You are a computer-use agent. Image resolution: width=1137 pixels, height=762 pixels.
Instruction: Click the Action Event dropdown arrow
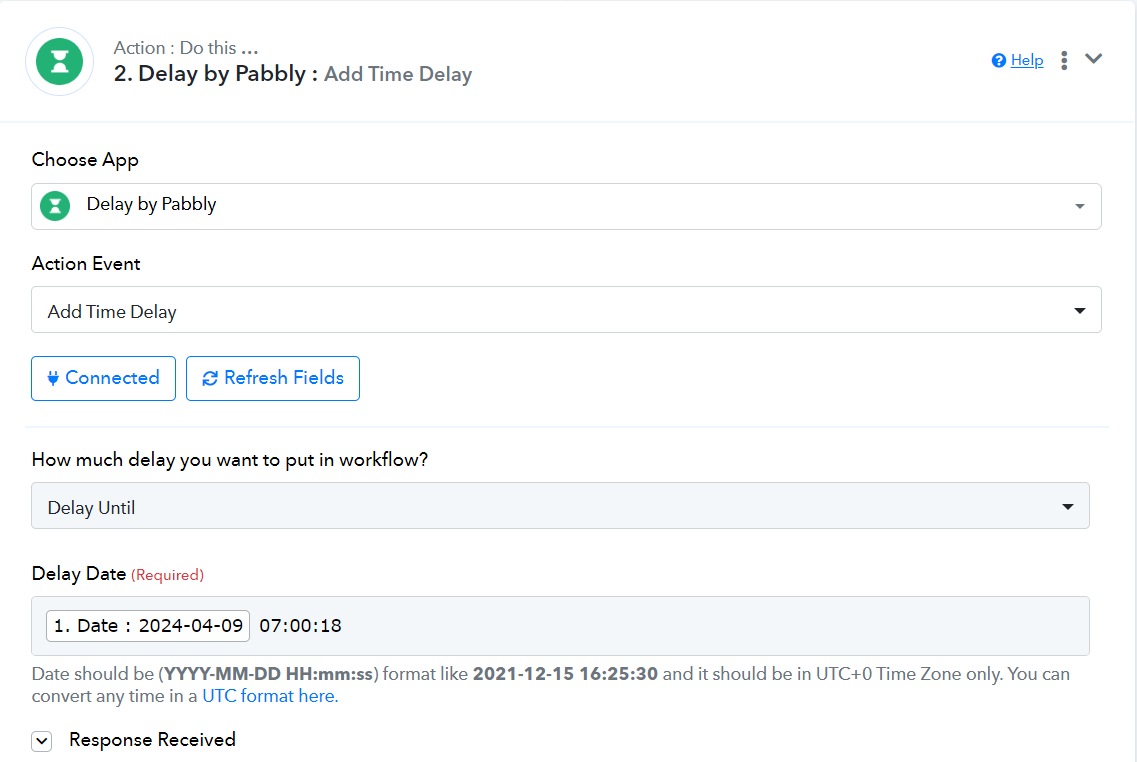click(x=1080, y=310)
